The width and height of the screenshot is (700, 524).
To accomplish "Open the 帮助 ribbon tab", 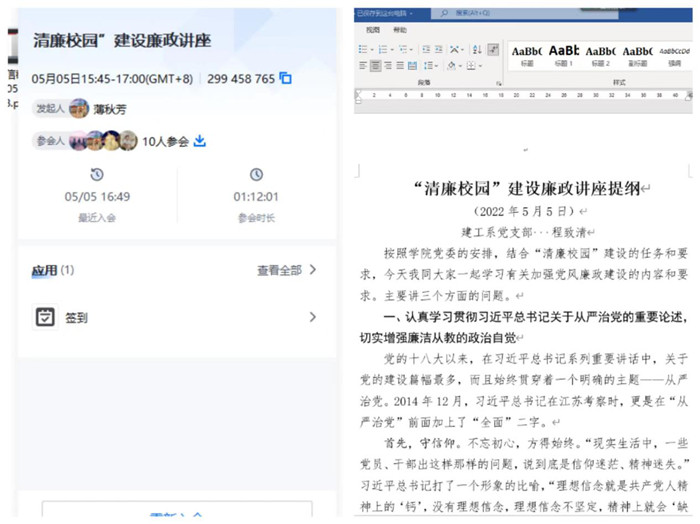I will (400, 30).
